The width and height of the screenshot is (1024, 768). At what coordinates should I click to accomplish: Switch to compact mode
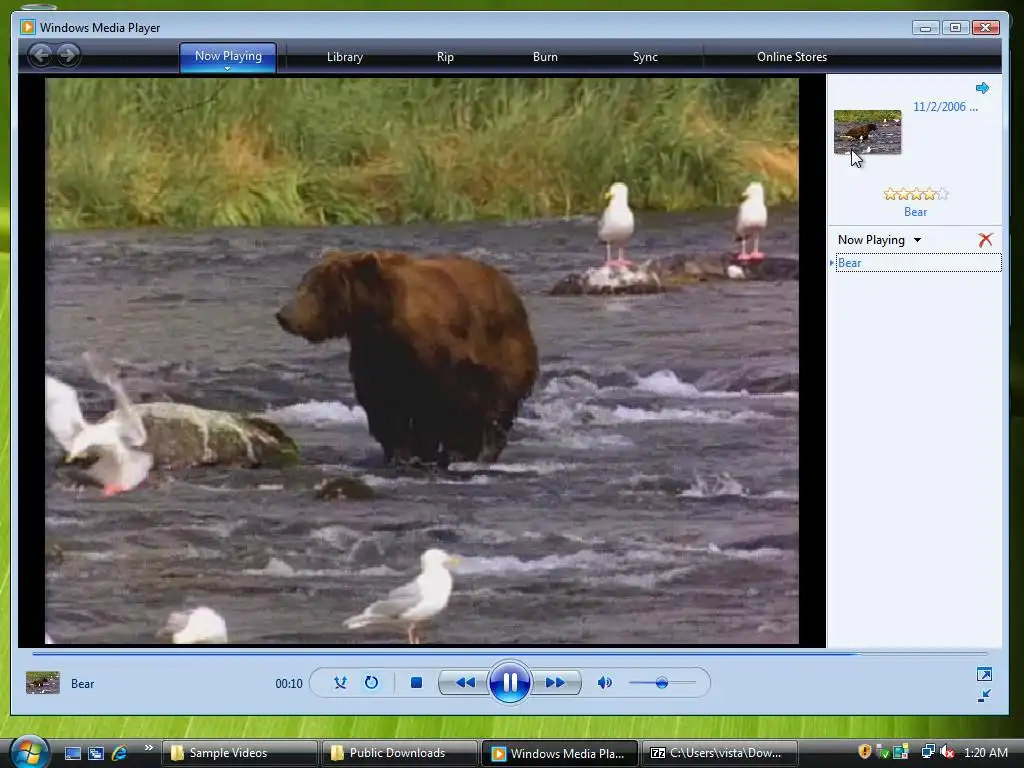[x=984, y=696]
